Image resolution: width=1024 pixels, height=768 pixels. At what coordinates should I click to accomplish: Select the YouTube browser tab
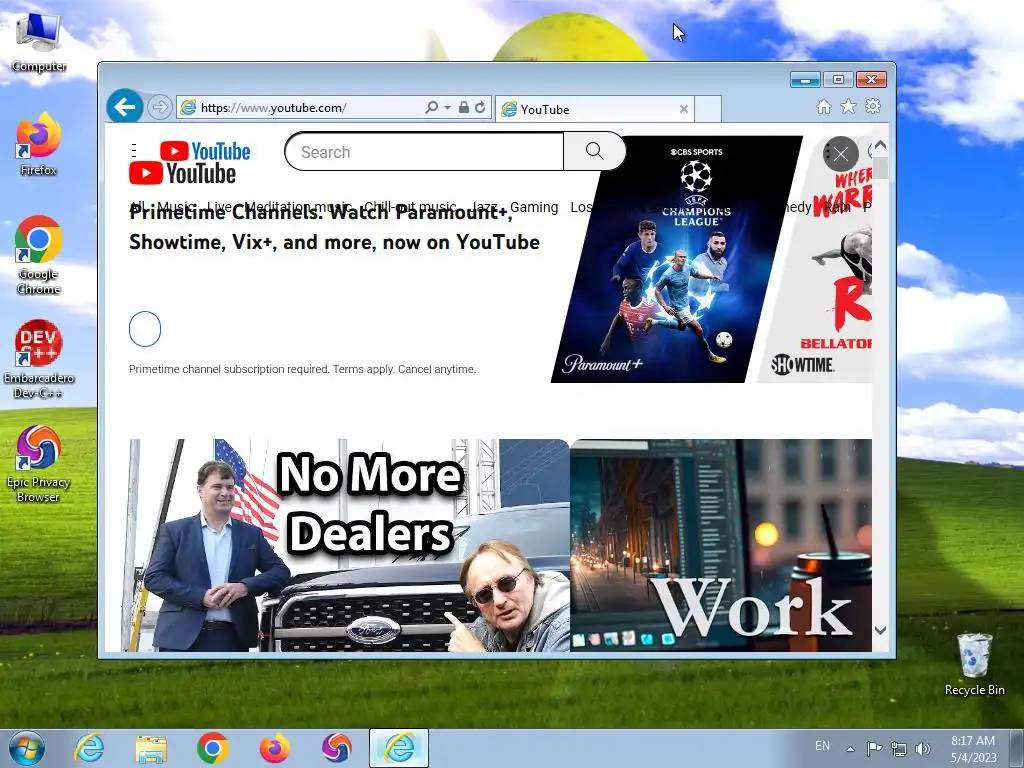click(x=594, y=109)
